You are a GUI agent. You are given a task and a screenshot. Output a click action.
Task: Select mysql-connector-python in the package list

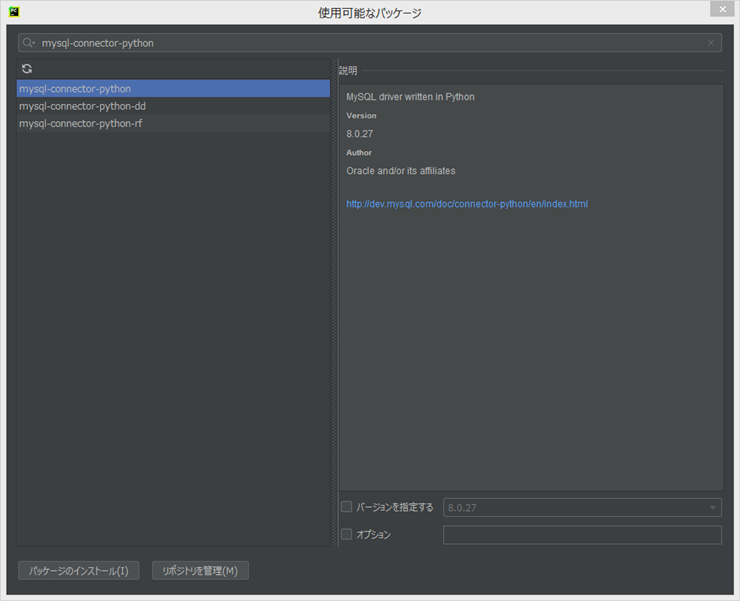[173, 89]
